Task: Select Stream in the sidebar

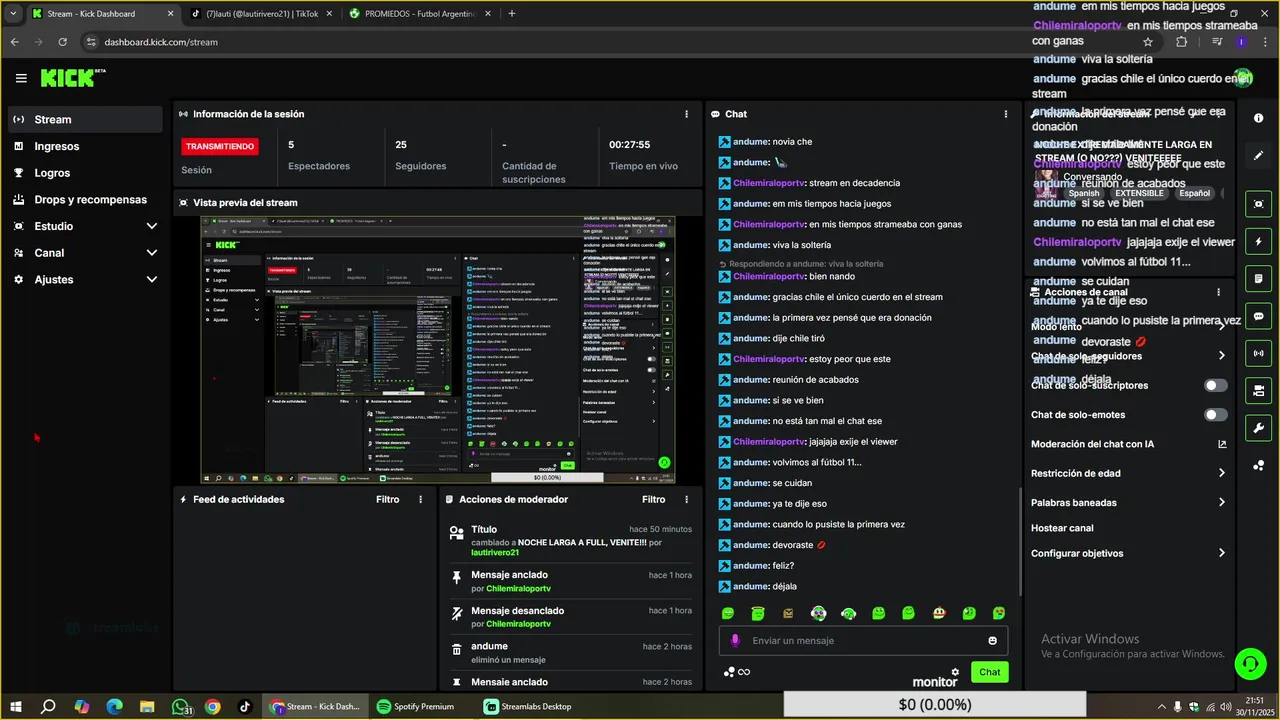Action: [86, 119]
